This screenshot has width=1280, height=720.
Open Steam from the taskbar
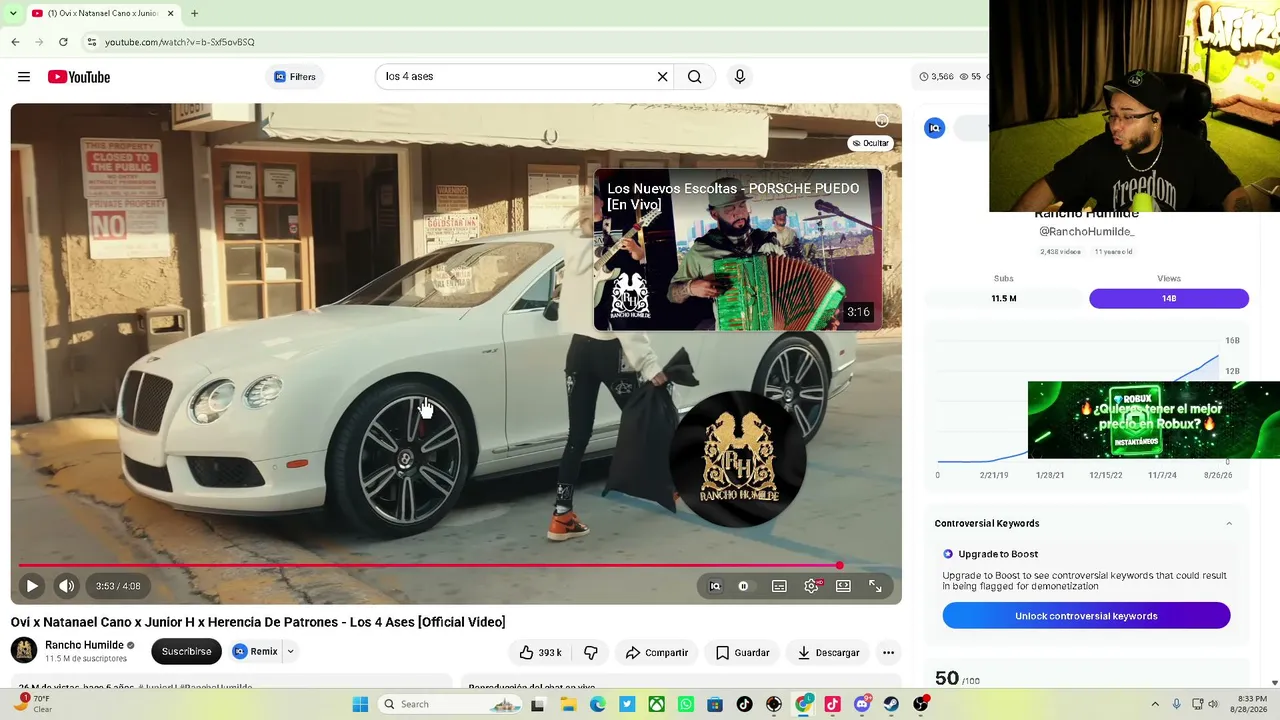coord(891,704)
